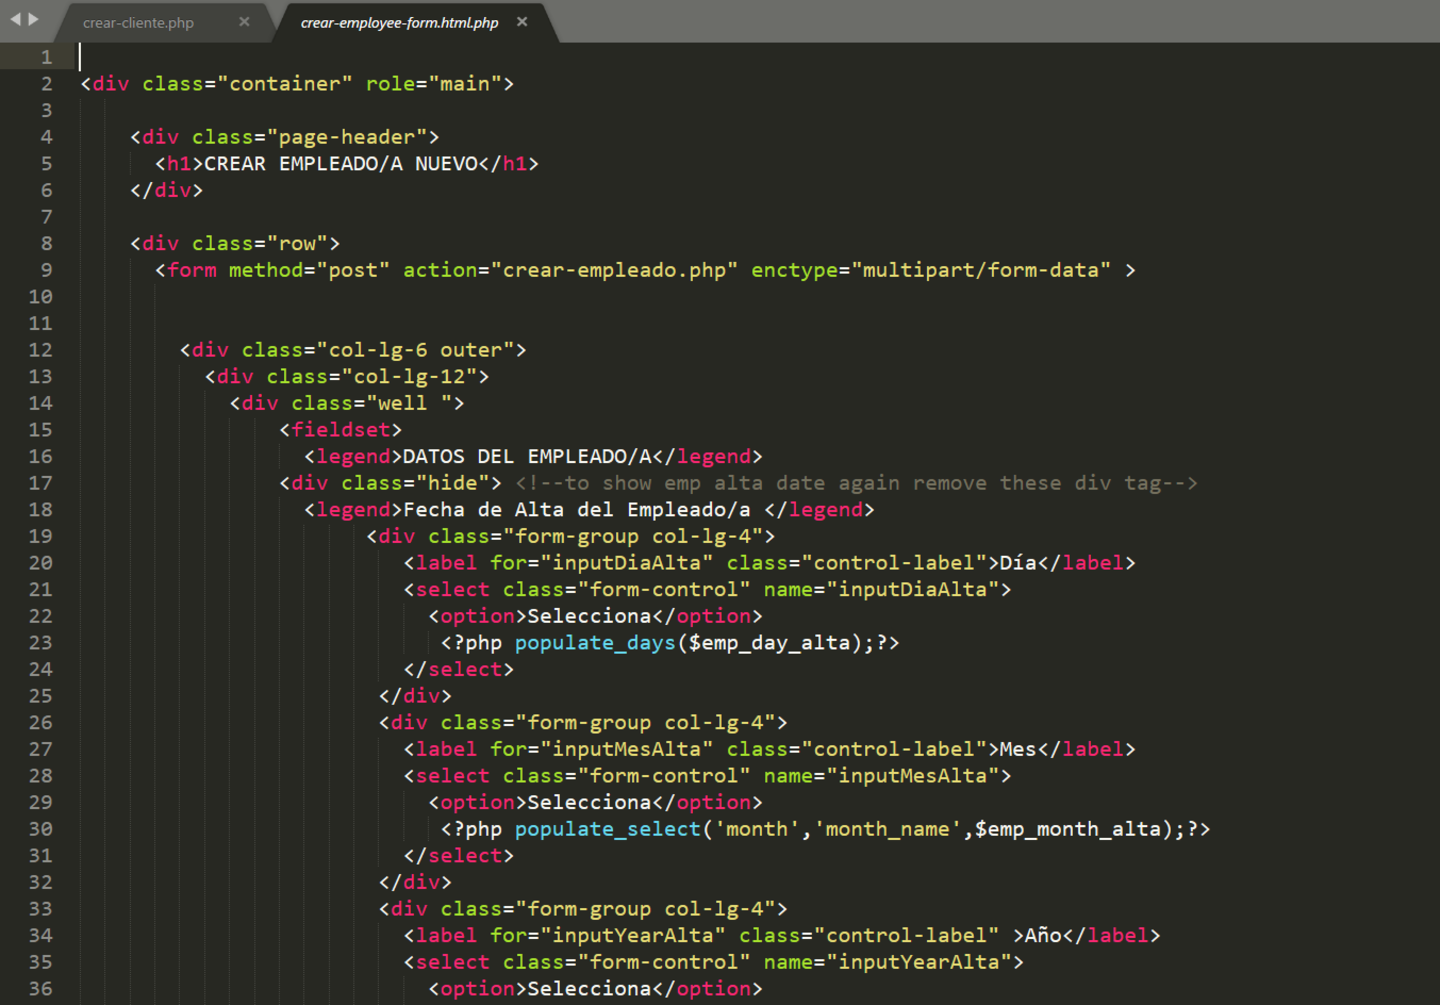Screen dimensions: 1440x1005
Task: Click line number 1 in the gutter
Action: pyautogui.click(x=46, y=57)
